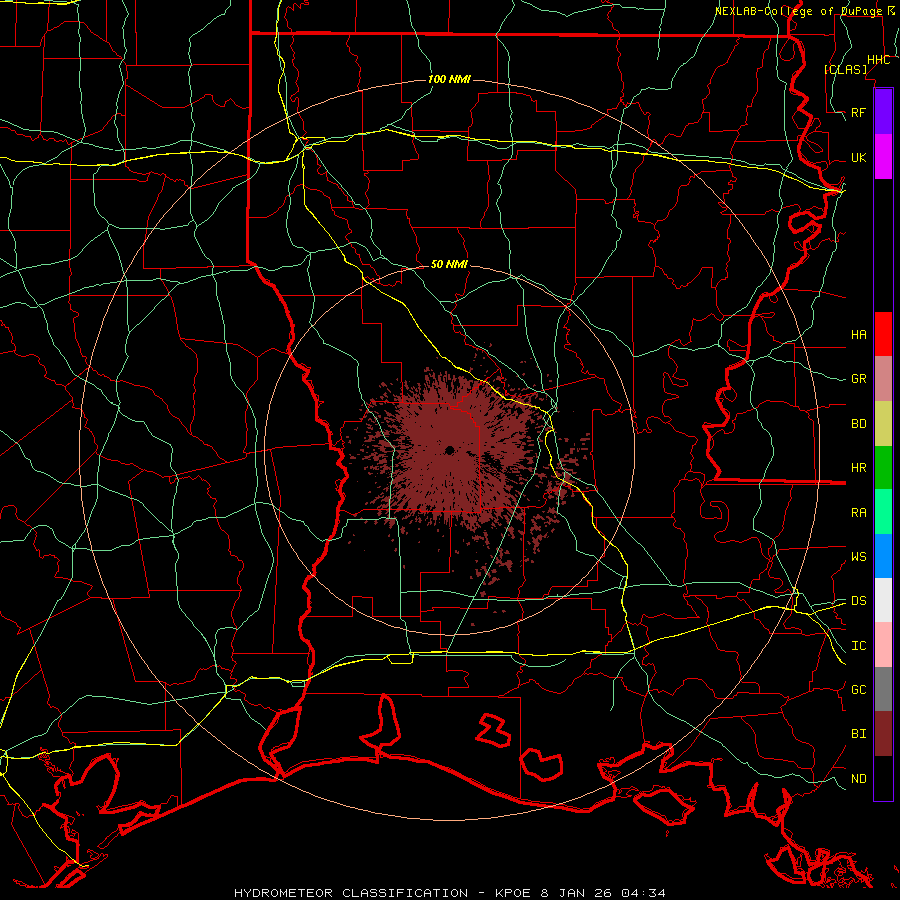This screenshot has width=900, height=900.
Task: Click the IC legend label
Action: [859, 646]
